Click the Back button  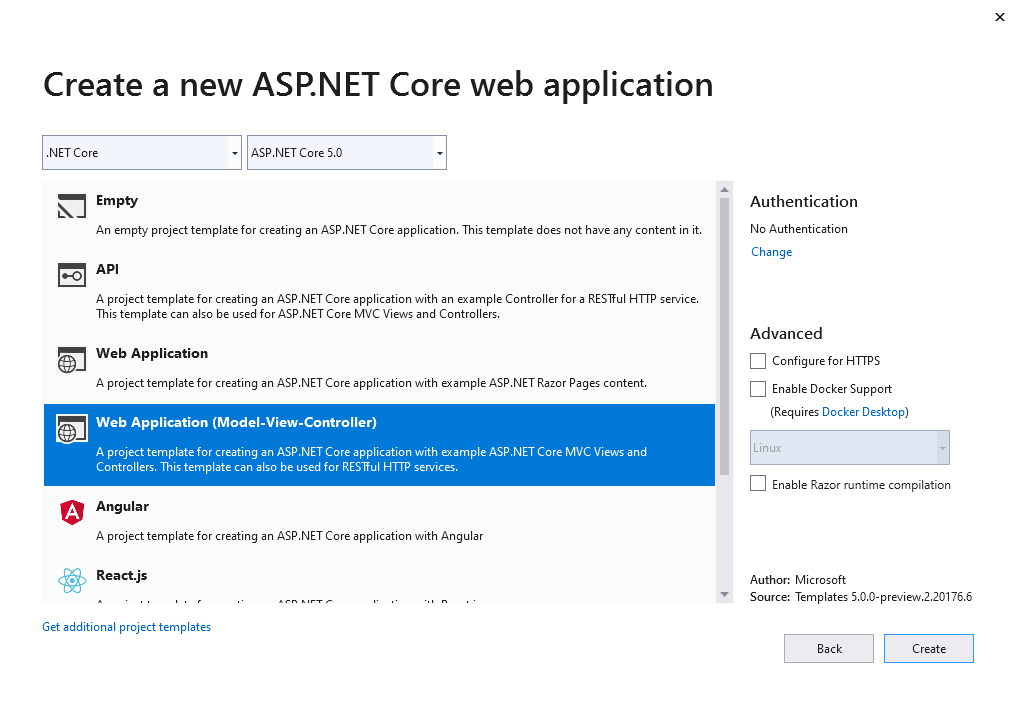(828, 648)
